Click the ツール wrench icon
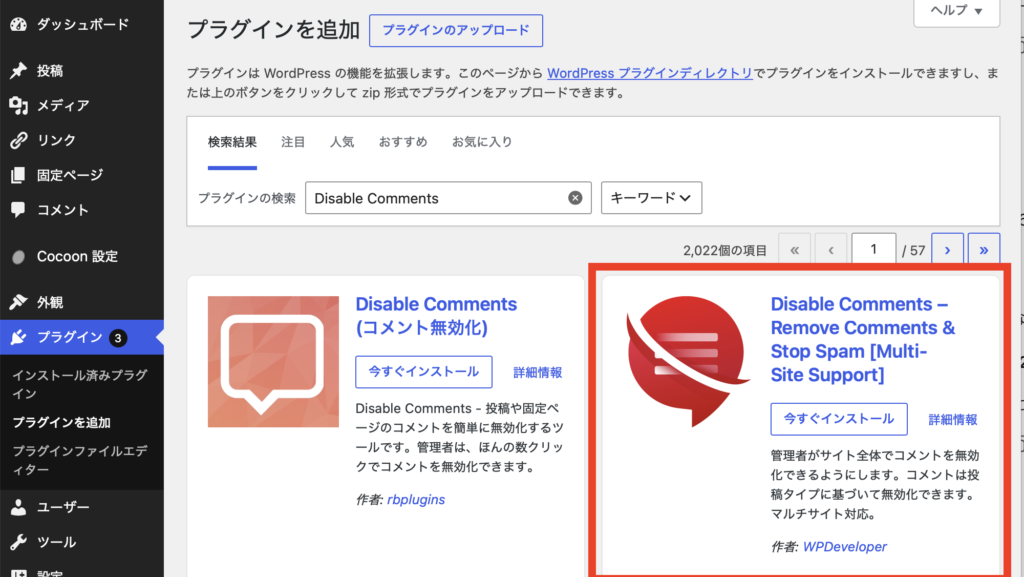This screenshot has height=577, width=1024. tap(18, 542)
